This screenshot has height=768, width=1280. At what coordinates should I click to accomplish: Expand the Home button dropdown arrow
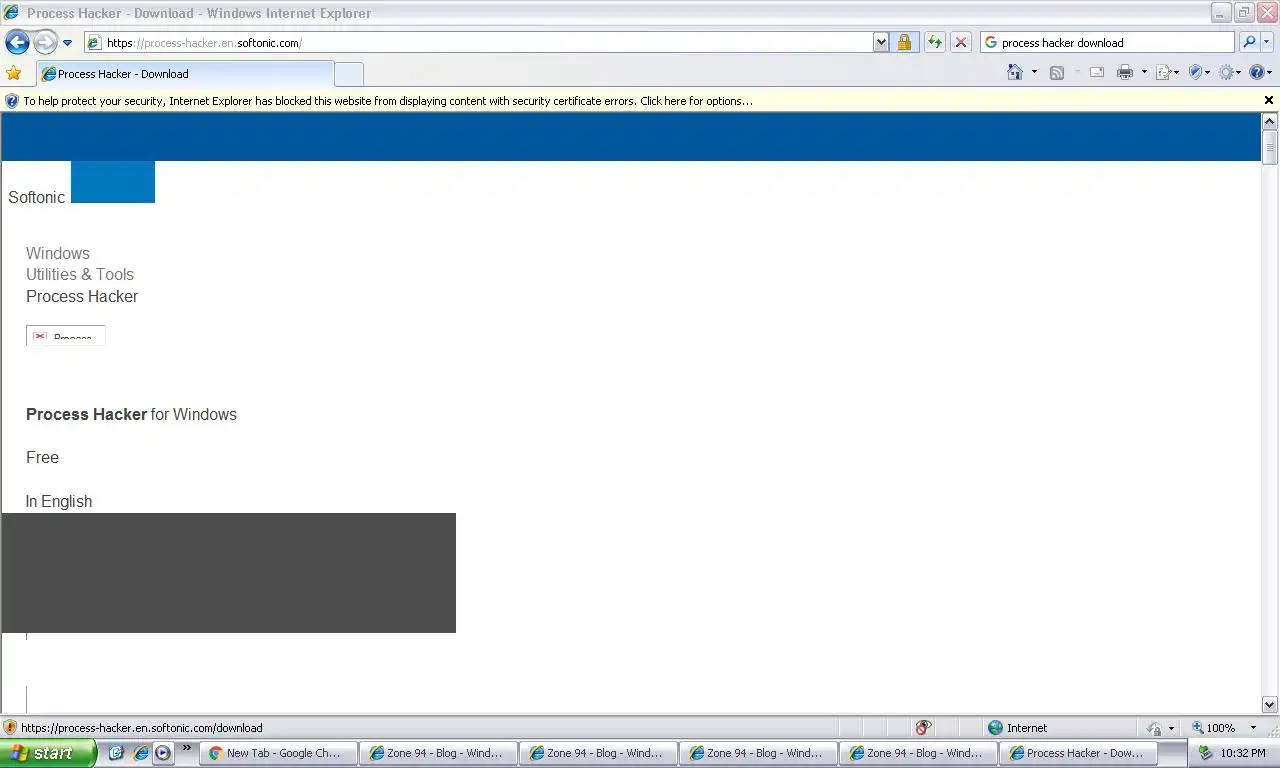[1034, 72]
